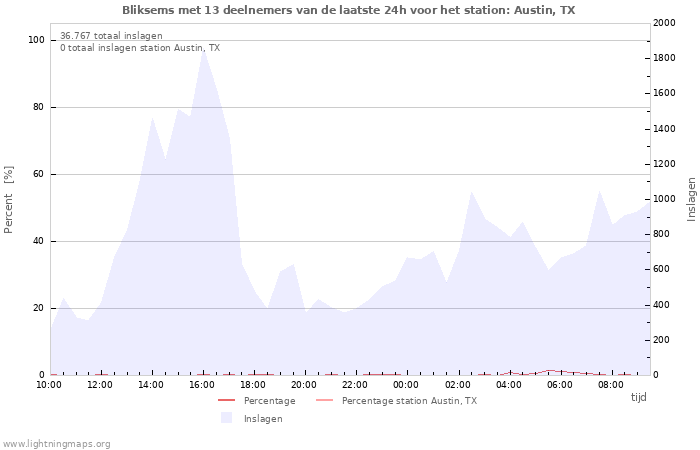Click the Inslagen right axis title

pos(691,199)
